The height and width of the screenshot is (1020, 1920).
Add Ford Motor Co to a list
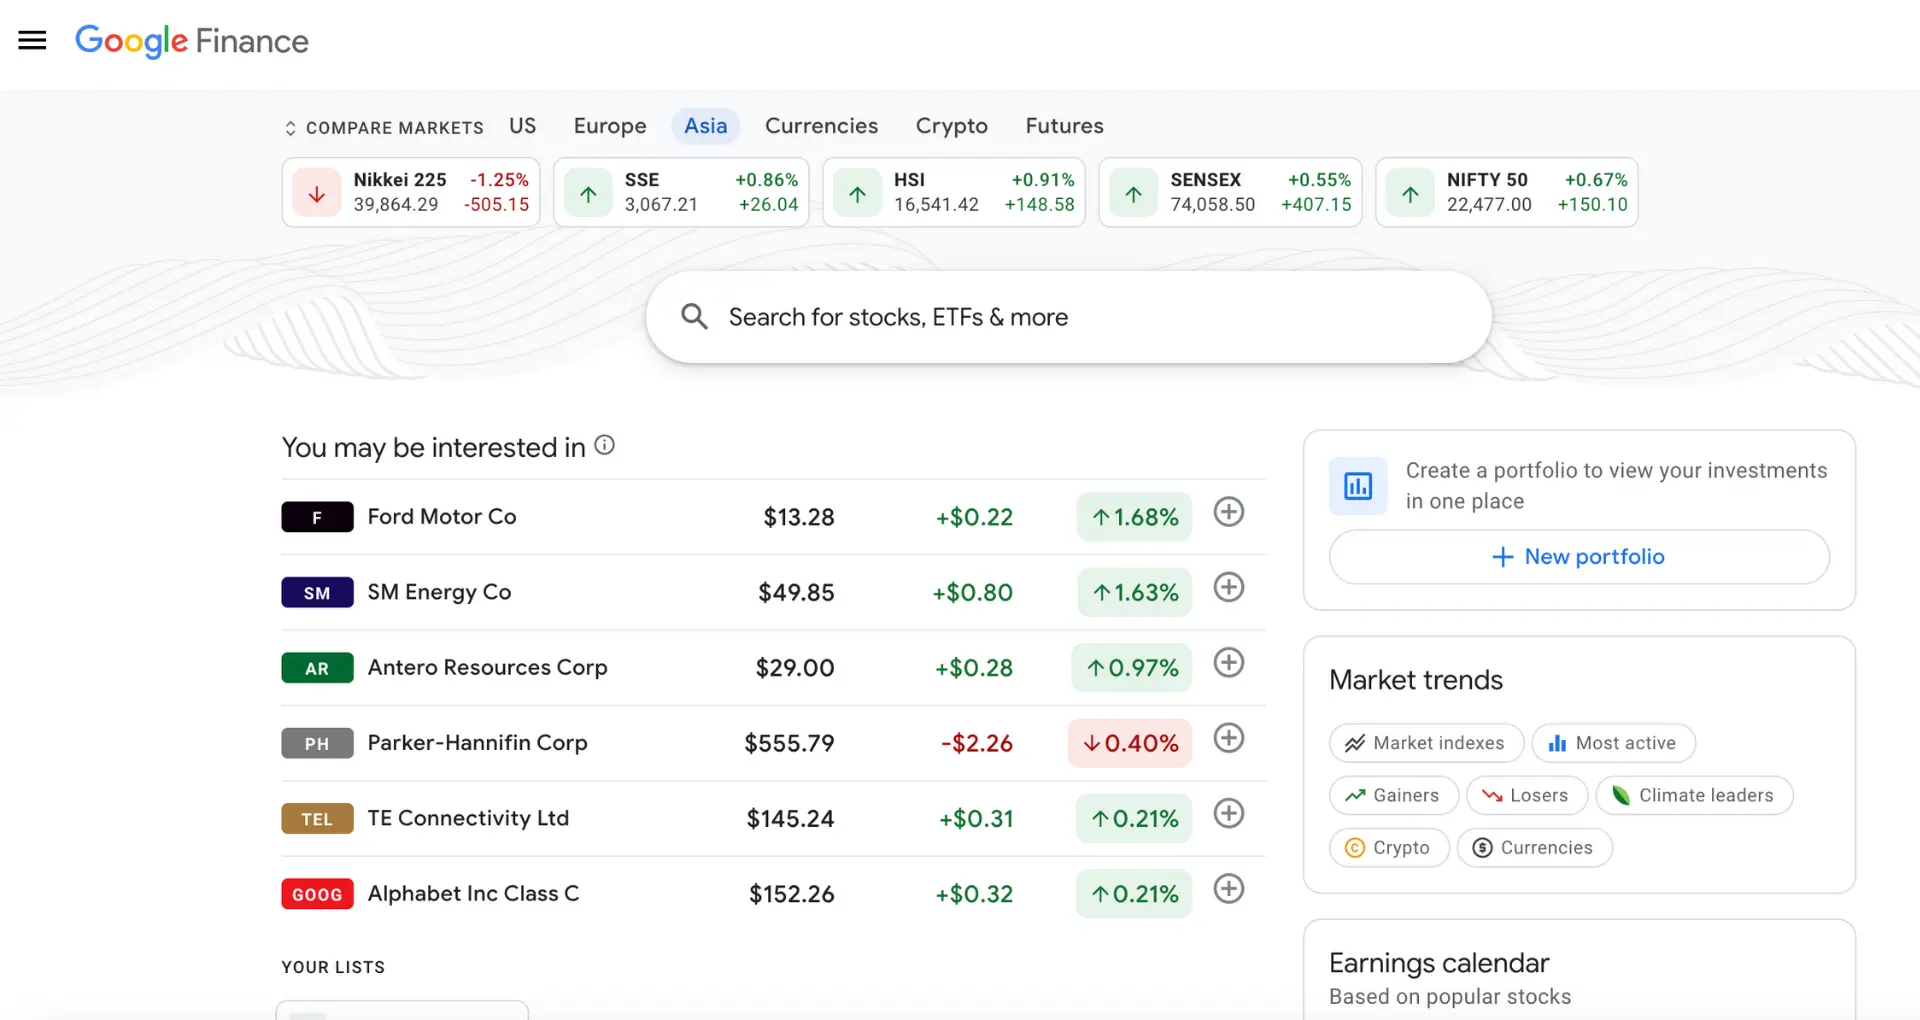point(1228,512)
